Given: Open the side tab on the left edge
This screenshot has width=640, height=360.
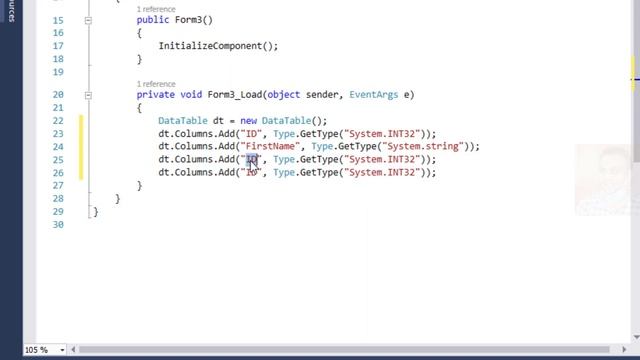Looking at the screenshot, I should pyautogui.click(x=11, y=11).
